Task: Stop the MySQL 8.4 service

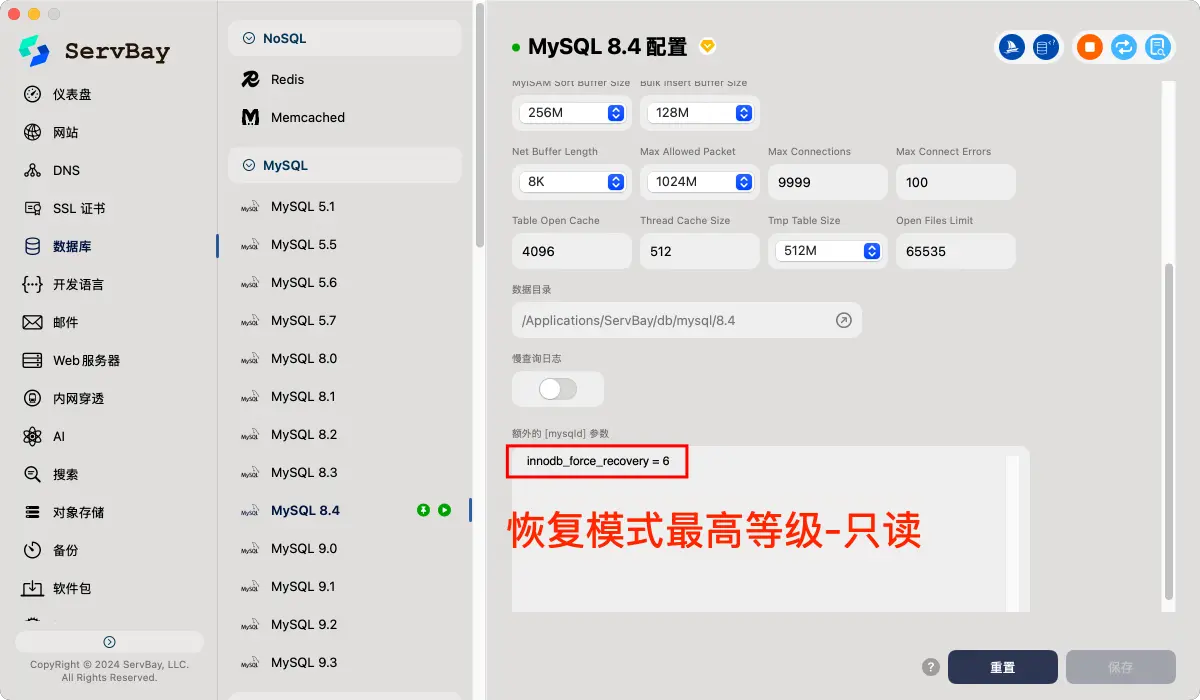Action: pyautogui.click(x=1090, y=47)
